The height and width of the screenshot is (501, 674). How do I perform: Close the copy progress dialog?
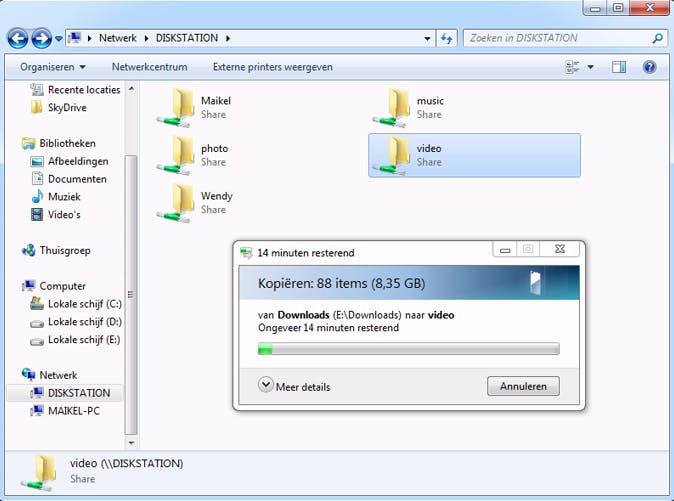560,249
